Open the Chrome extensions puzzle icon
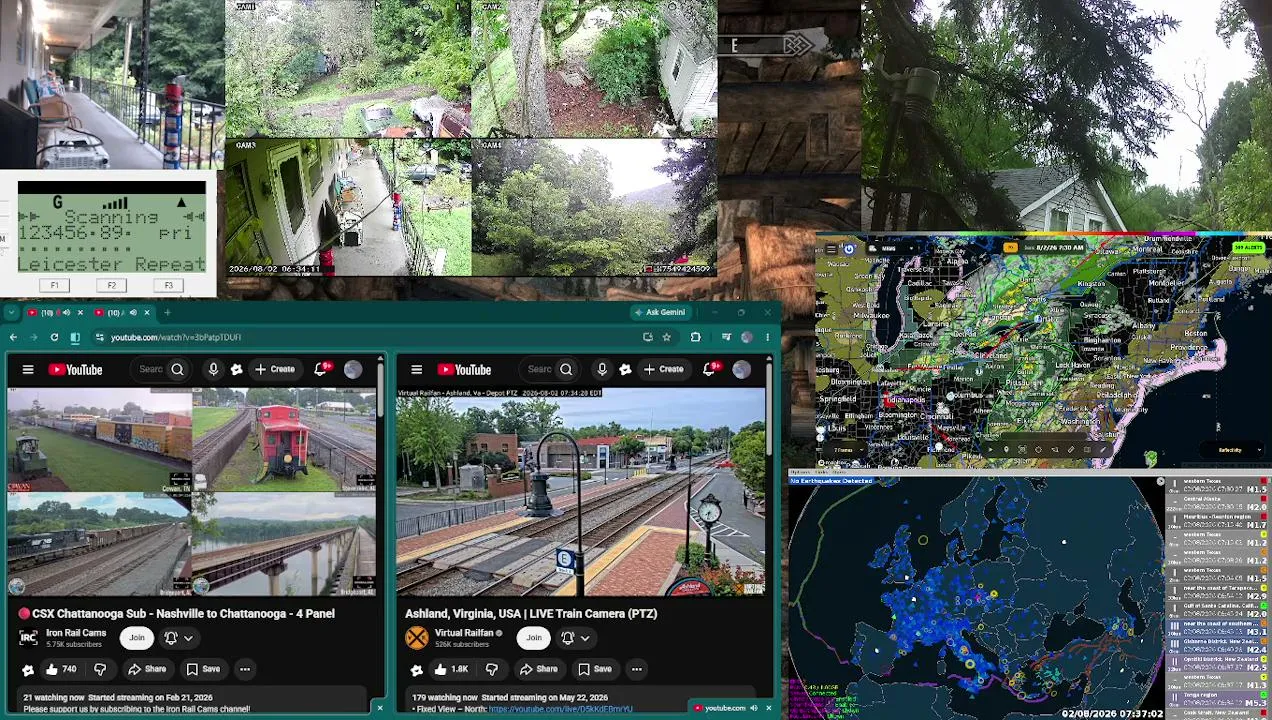This screenshot has height=720, width=1272. pos(695,337)
